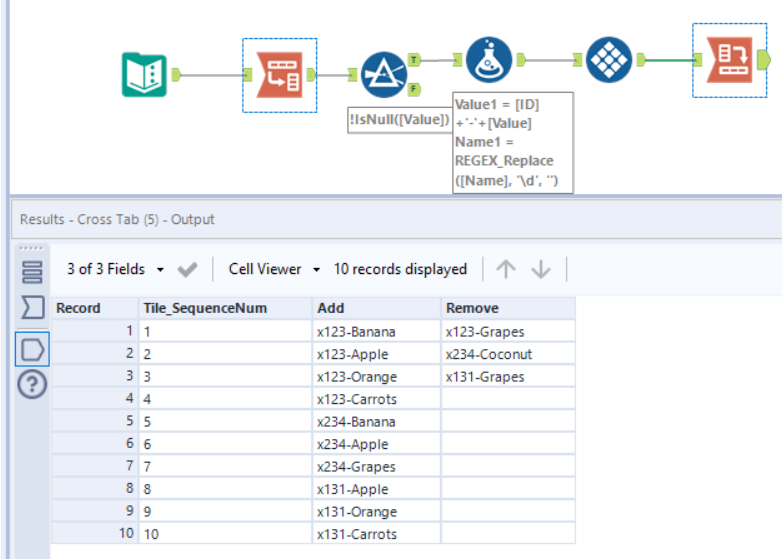Click the apply checkmark beside Fields
782x559 pixels.
coord(187,269)
